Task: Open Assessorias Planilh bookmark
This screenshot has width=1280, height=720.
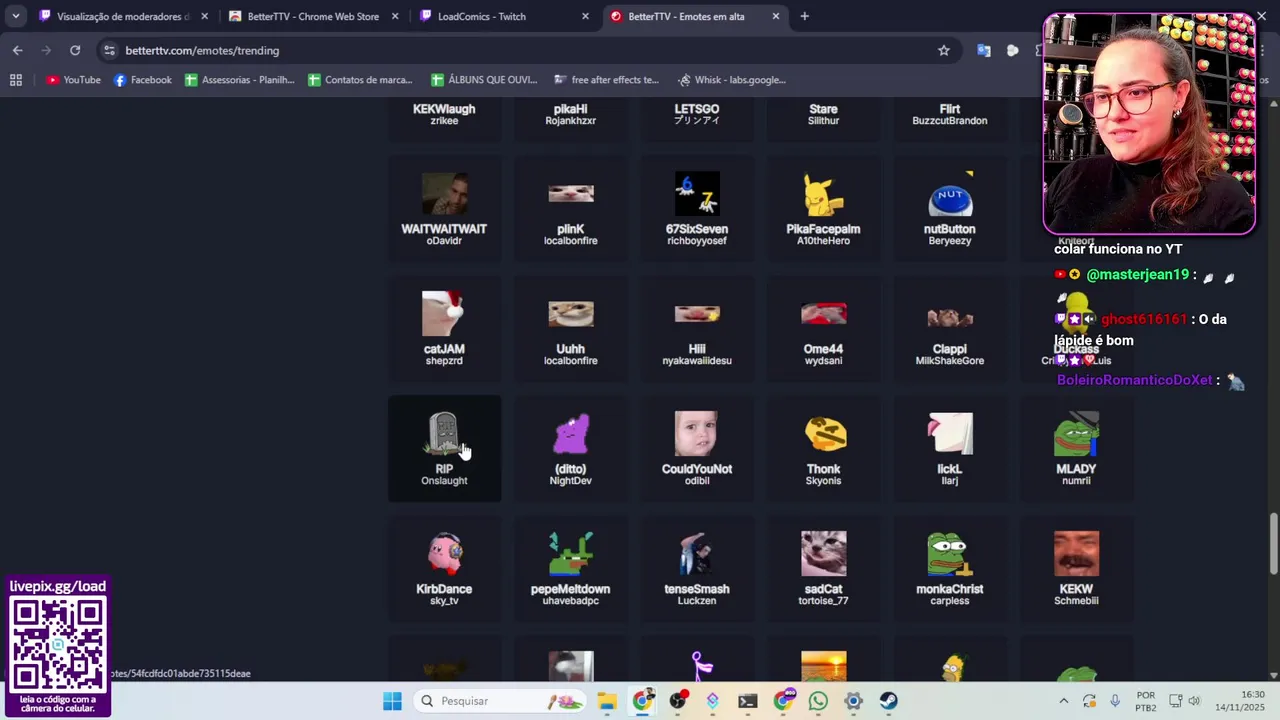Action: tap(240, 80)
